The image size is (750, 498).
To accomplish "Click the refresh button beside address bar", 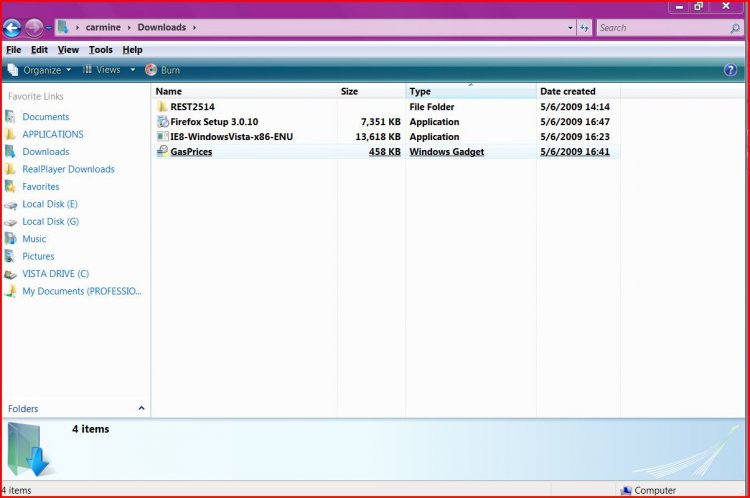I will coord(584,28).
